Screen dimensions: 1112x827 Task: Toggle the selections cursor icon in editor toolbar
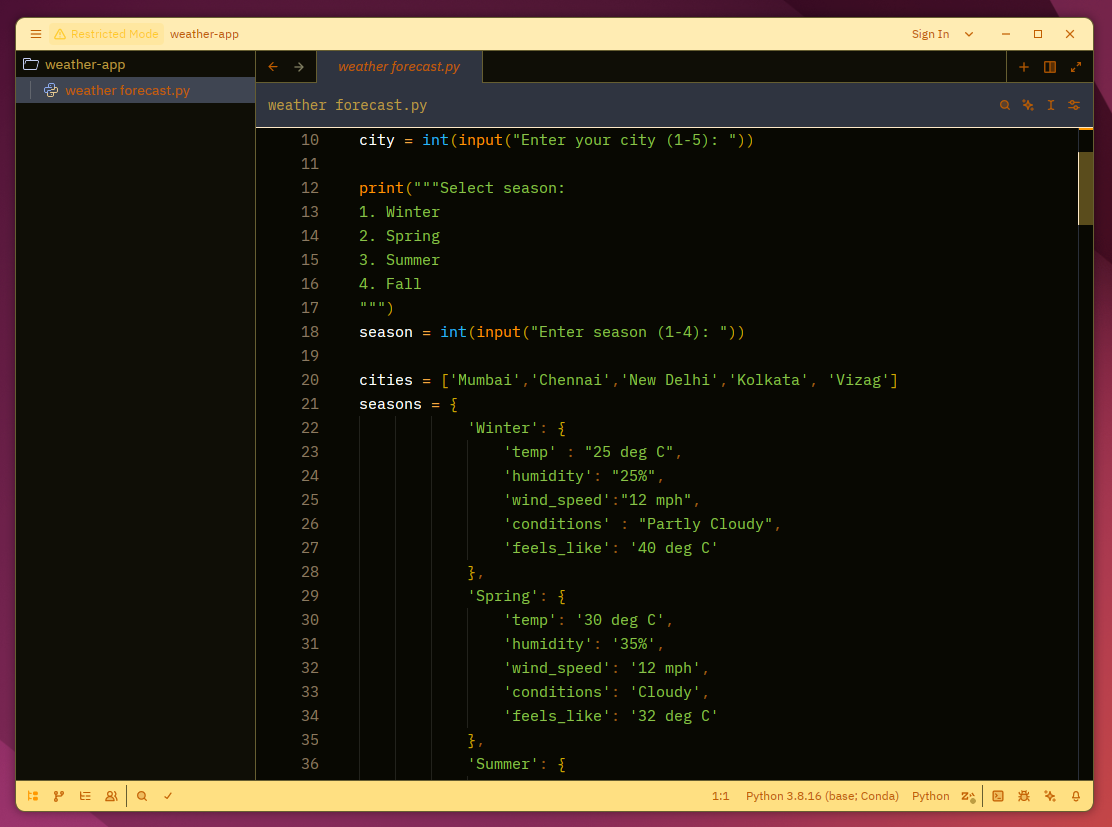point(1051,105)
